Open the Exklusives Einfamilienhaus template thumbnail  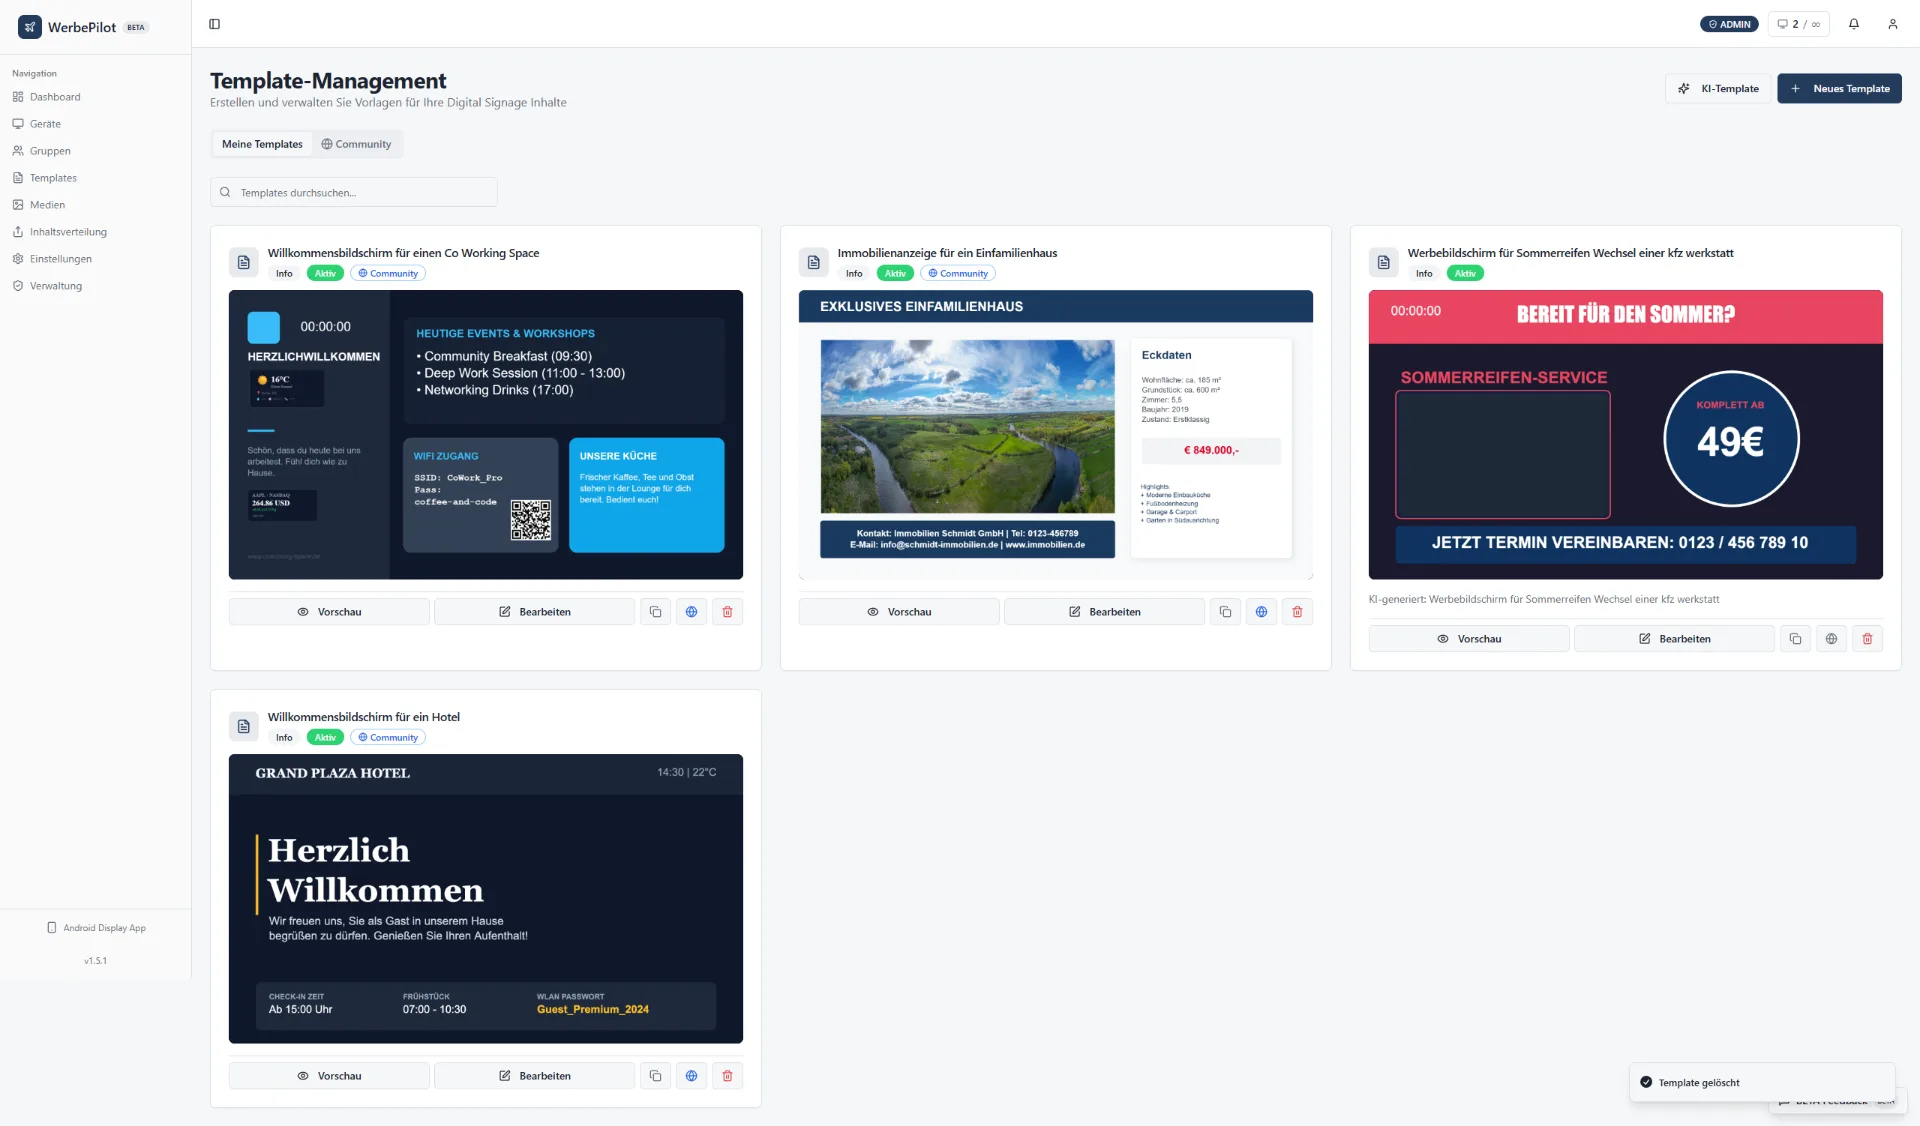pos(1056,435)
